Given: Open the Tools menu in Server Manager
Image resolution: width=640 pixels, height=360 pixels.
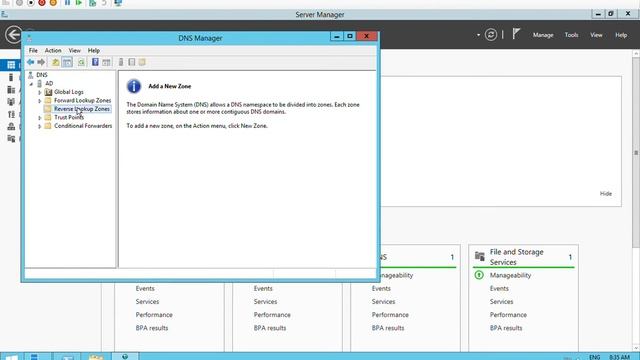Looking at the screenshot, I should pyautogui.click(x=571, y=35).
